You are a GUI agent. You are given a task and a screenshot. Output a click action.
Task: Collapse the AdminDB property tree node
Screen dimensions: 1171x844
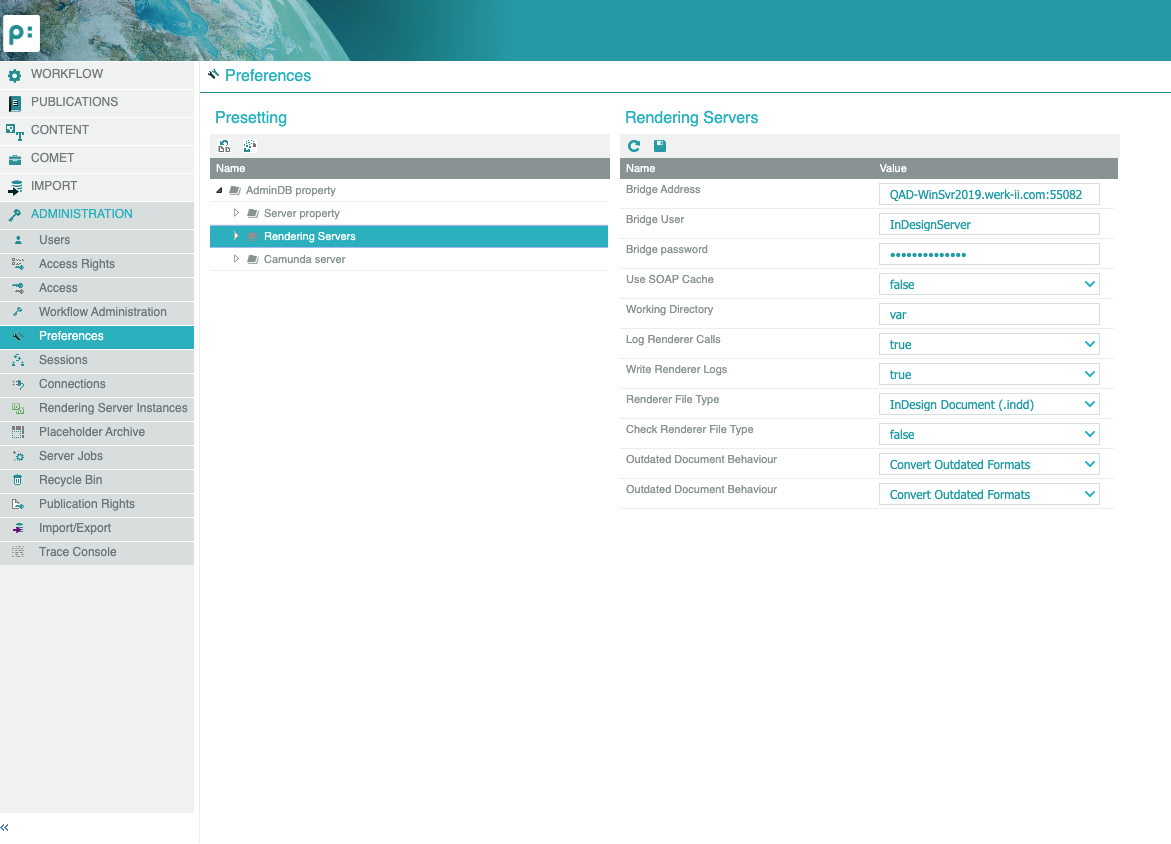point(219,190)
